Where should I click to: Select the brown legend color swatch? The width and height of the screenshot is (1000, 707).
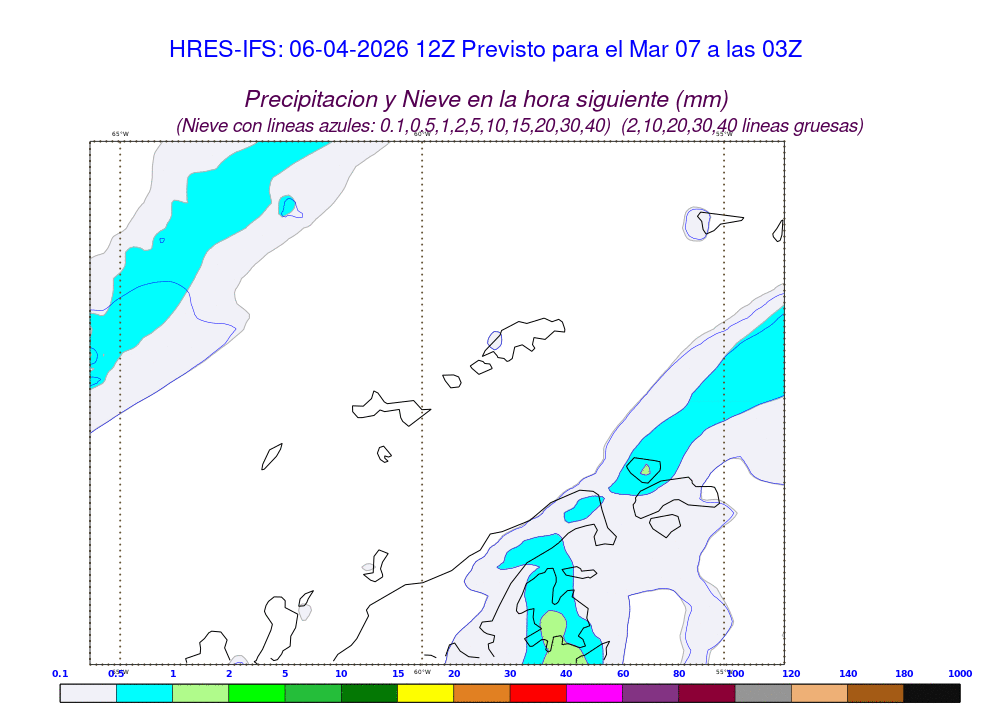click(x=875, y=692)
